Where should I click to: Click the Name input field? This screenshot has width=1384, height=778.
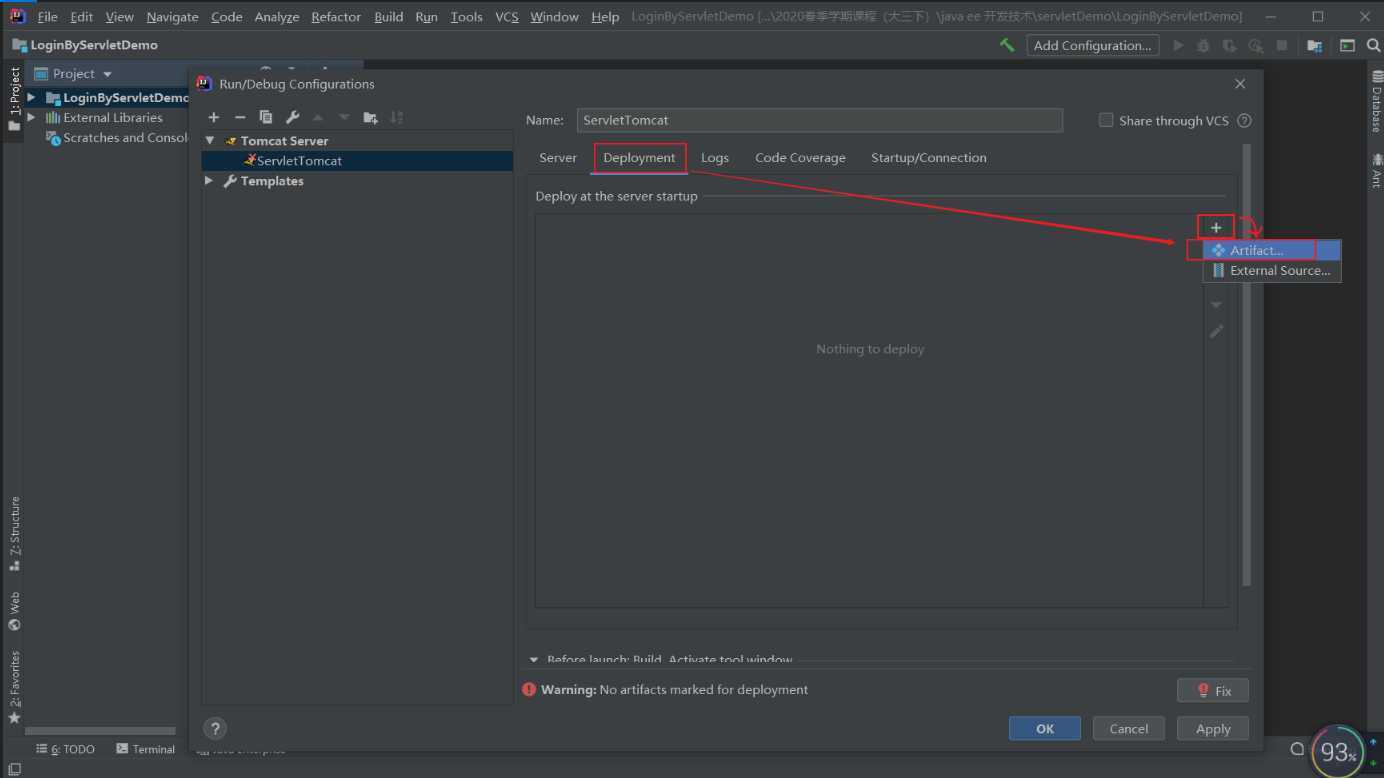point(820,120)
